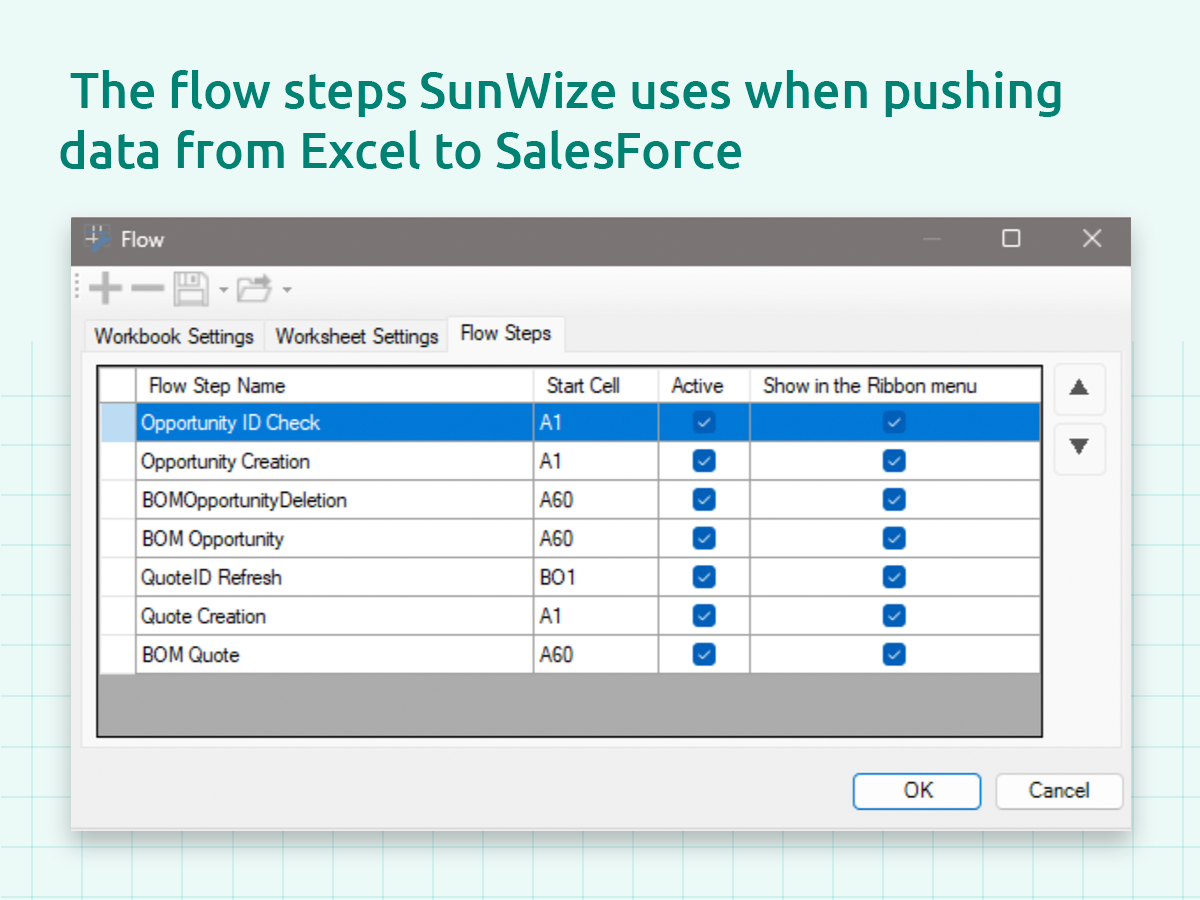
Task: Maximize the Flow dialog window
Action: click(1011, 239)
